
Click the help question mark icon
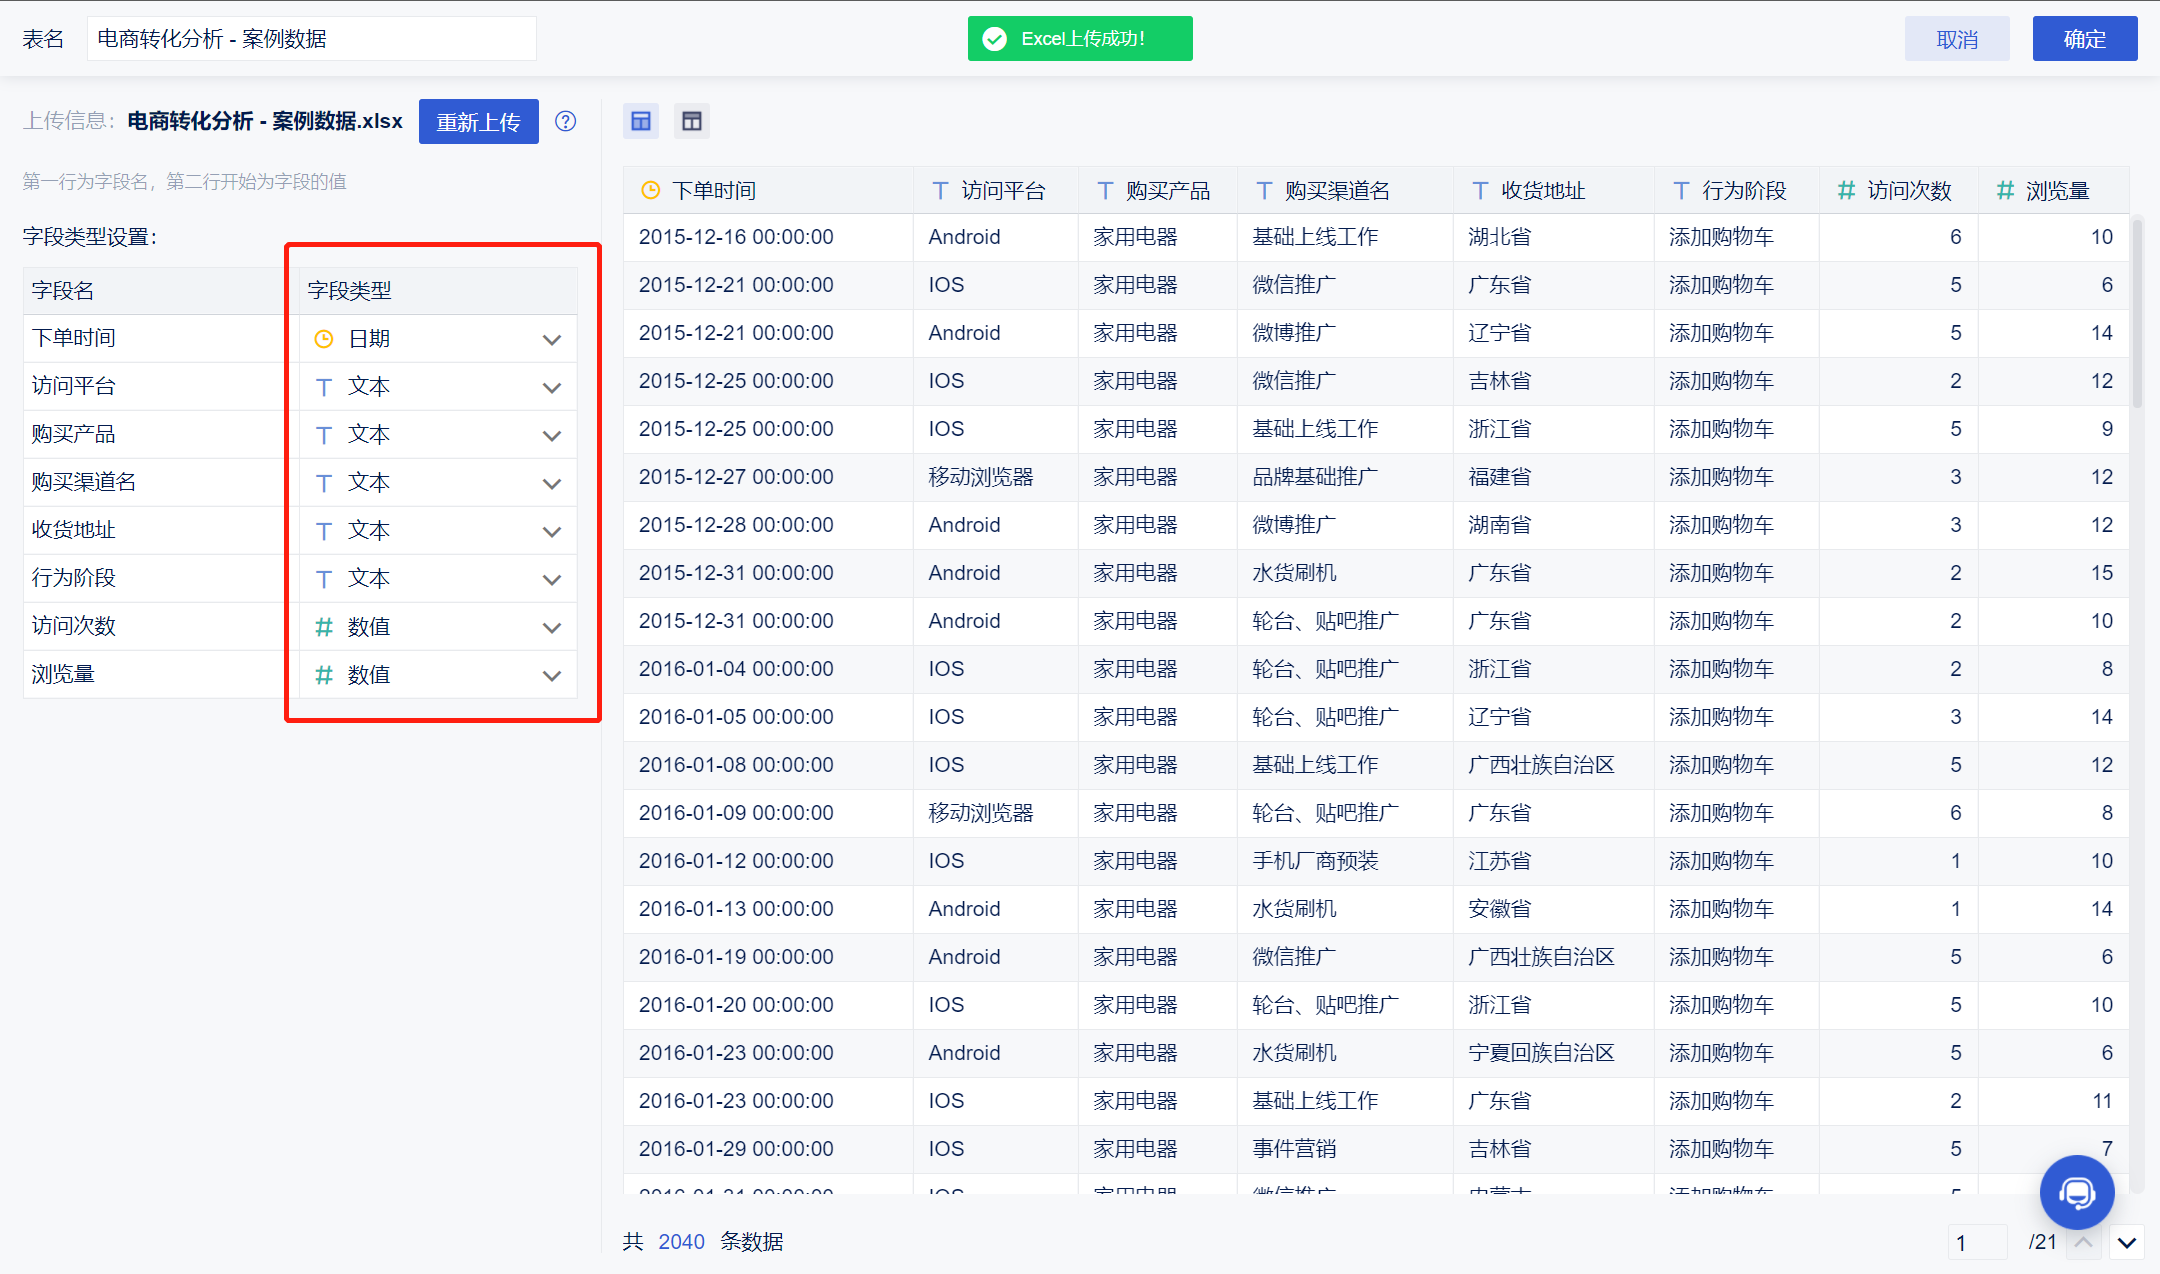click(x=565, y=121)
